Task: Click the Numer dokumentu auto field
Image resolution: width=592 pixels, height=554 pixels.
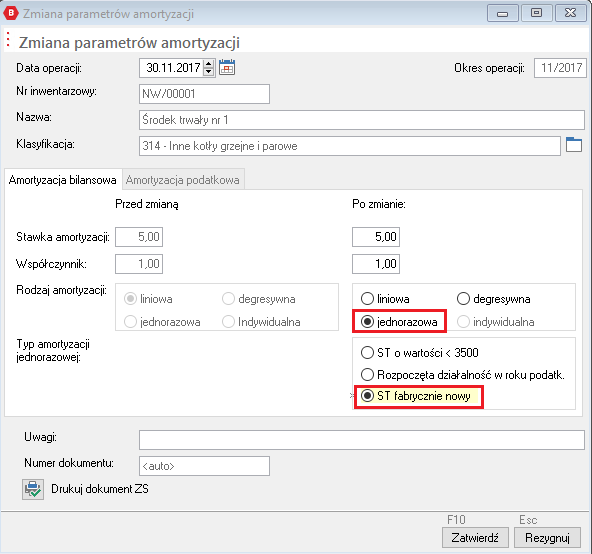Action: point(204,466)
